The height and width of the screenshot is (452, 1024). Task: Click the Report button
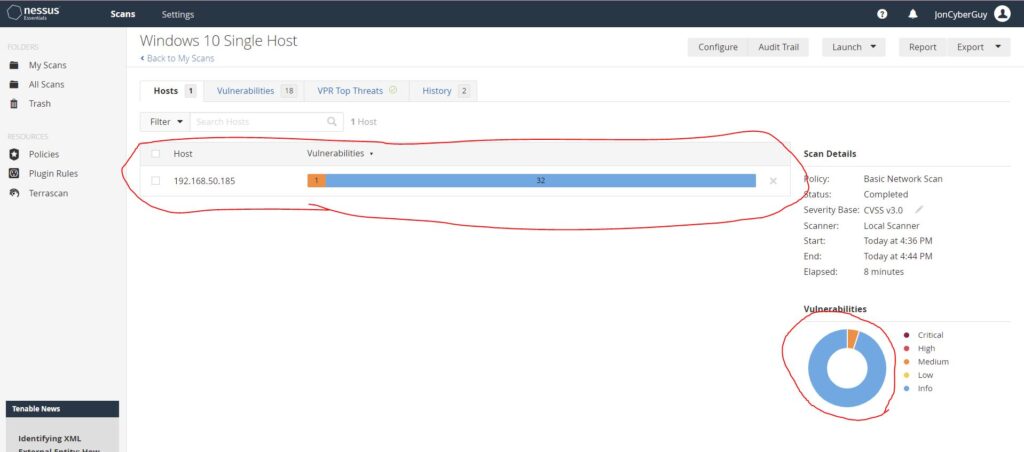(x=923, y=47)
